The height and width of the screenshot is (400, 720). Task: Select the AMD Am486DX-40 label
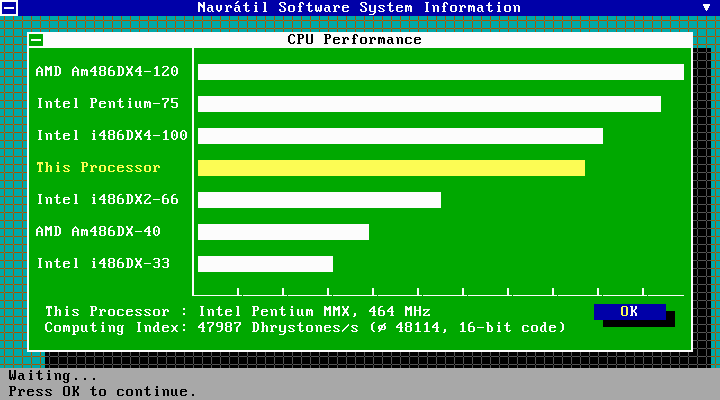click(98, 231)
